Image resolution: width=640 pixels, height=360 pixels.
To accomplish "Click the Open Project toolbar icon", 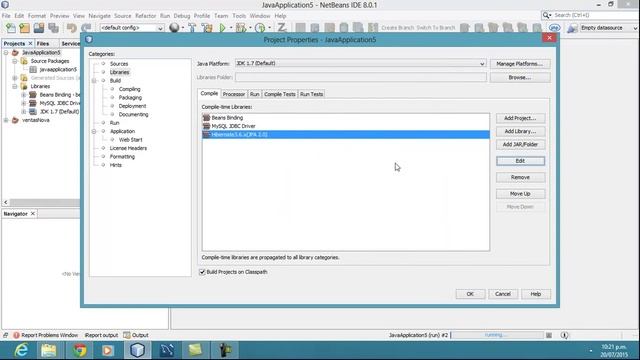I will click(39, 28).
